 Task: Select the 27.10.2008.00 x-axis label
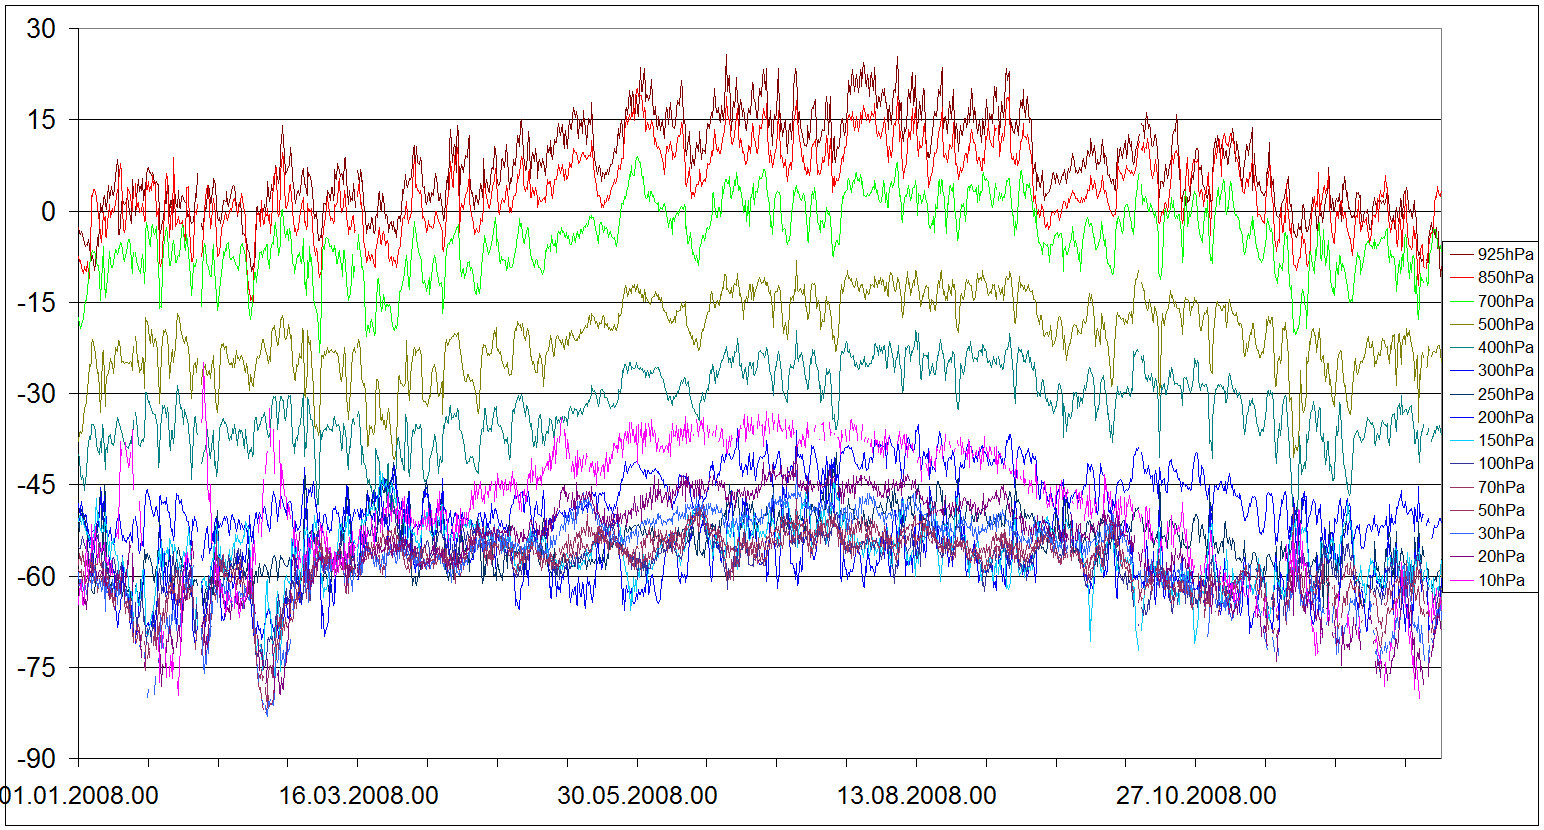coord(1196,796)
